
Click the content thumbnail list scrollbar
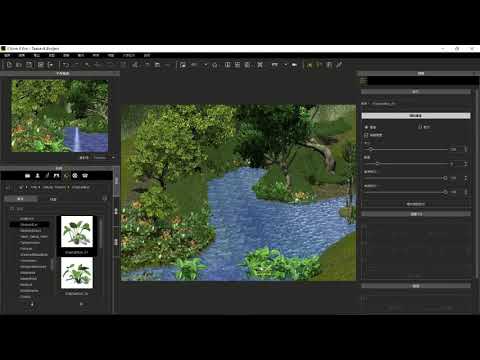click(101, 233)
